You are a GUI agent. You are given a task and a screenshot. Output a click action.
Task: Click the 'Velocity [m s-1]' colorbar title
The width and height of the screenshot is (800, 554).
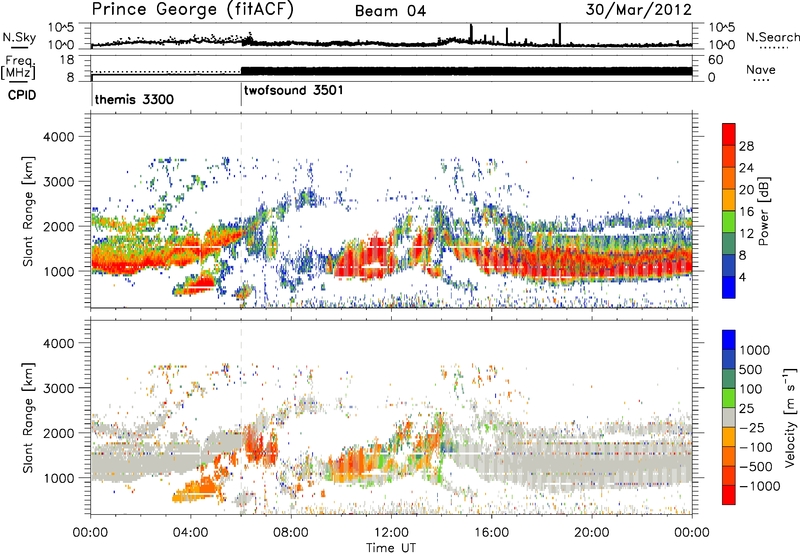[x=790, y=417]
